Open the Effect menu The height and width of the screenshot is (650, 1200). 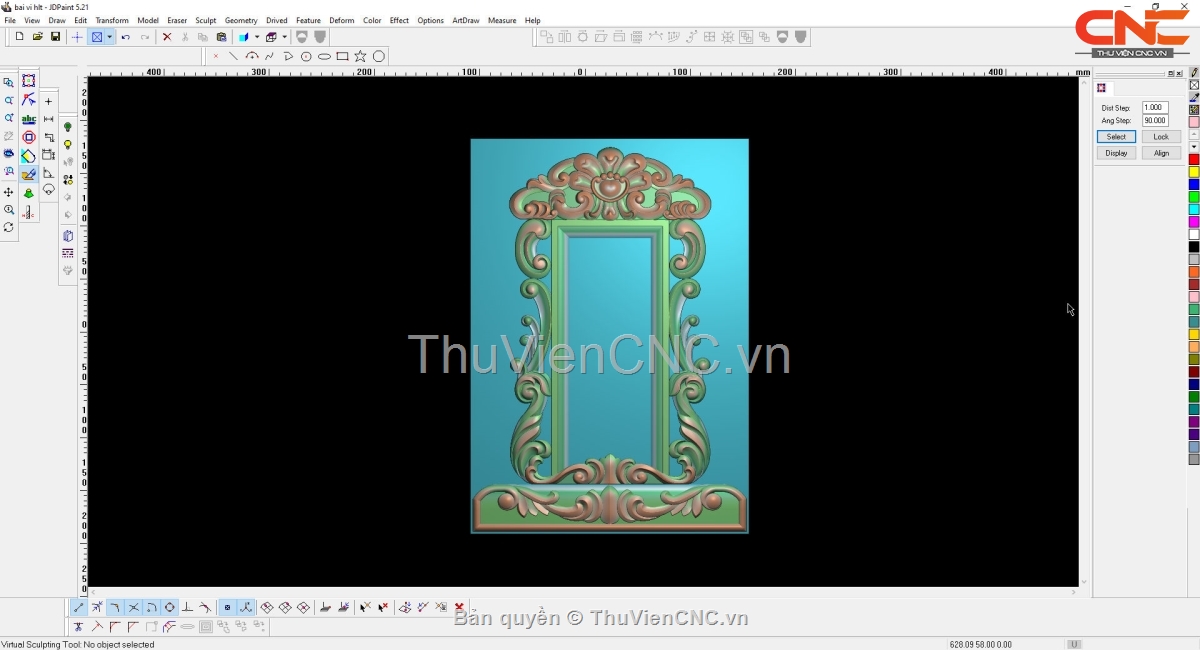coord(399,20)
